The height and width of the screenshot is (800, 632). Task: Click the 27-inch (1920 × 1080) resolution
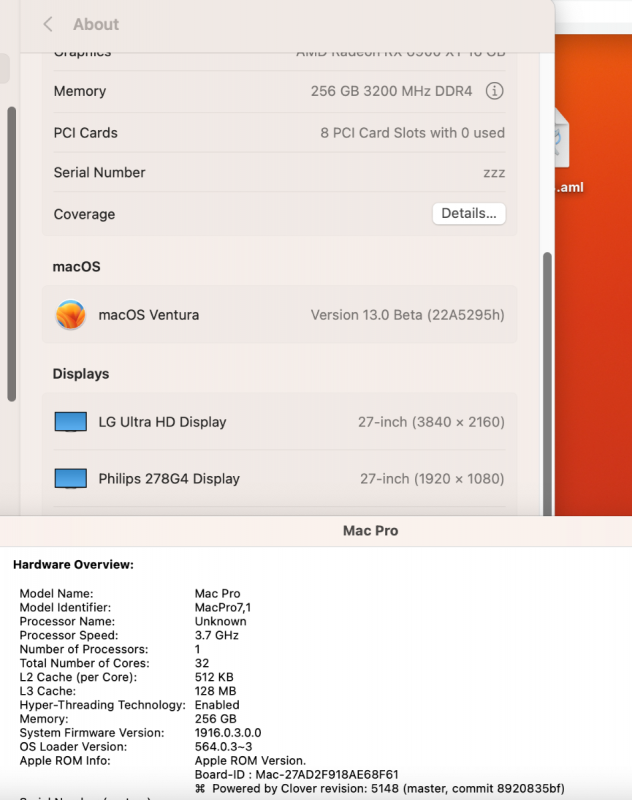pos(432,479)
